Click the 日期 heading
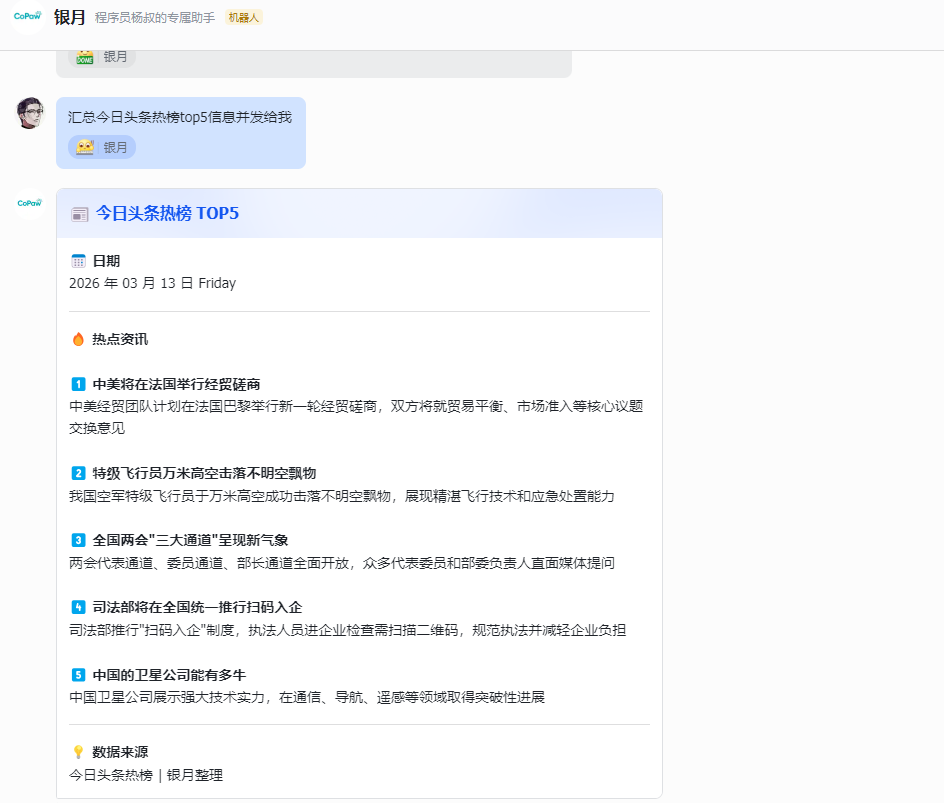This screenshot has height=803, width=944. pyautogui.click(x=107, y=261)
